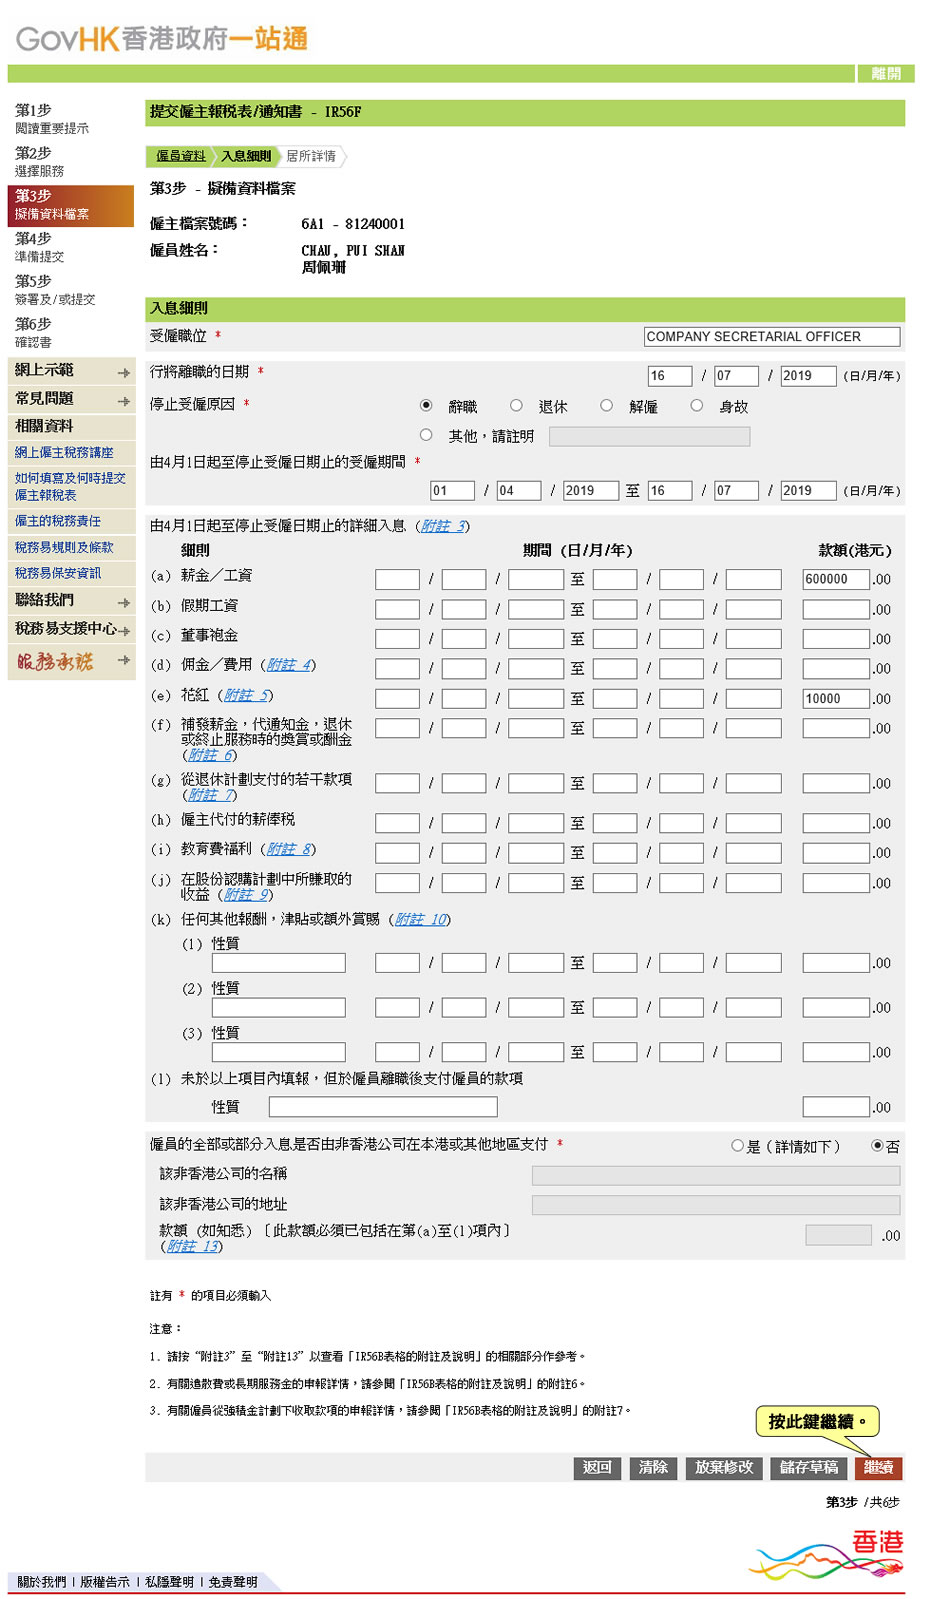Click the employment period start day field showing 01

pyautogui.click(x=452, y=491)
